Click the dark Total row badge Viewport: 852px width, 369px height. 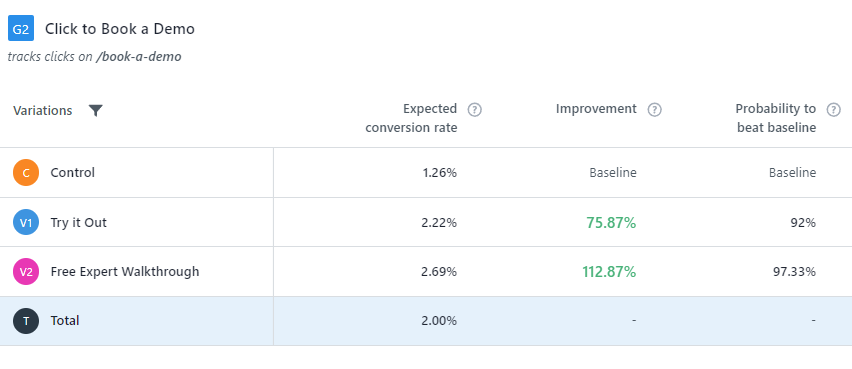point(26,321)
